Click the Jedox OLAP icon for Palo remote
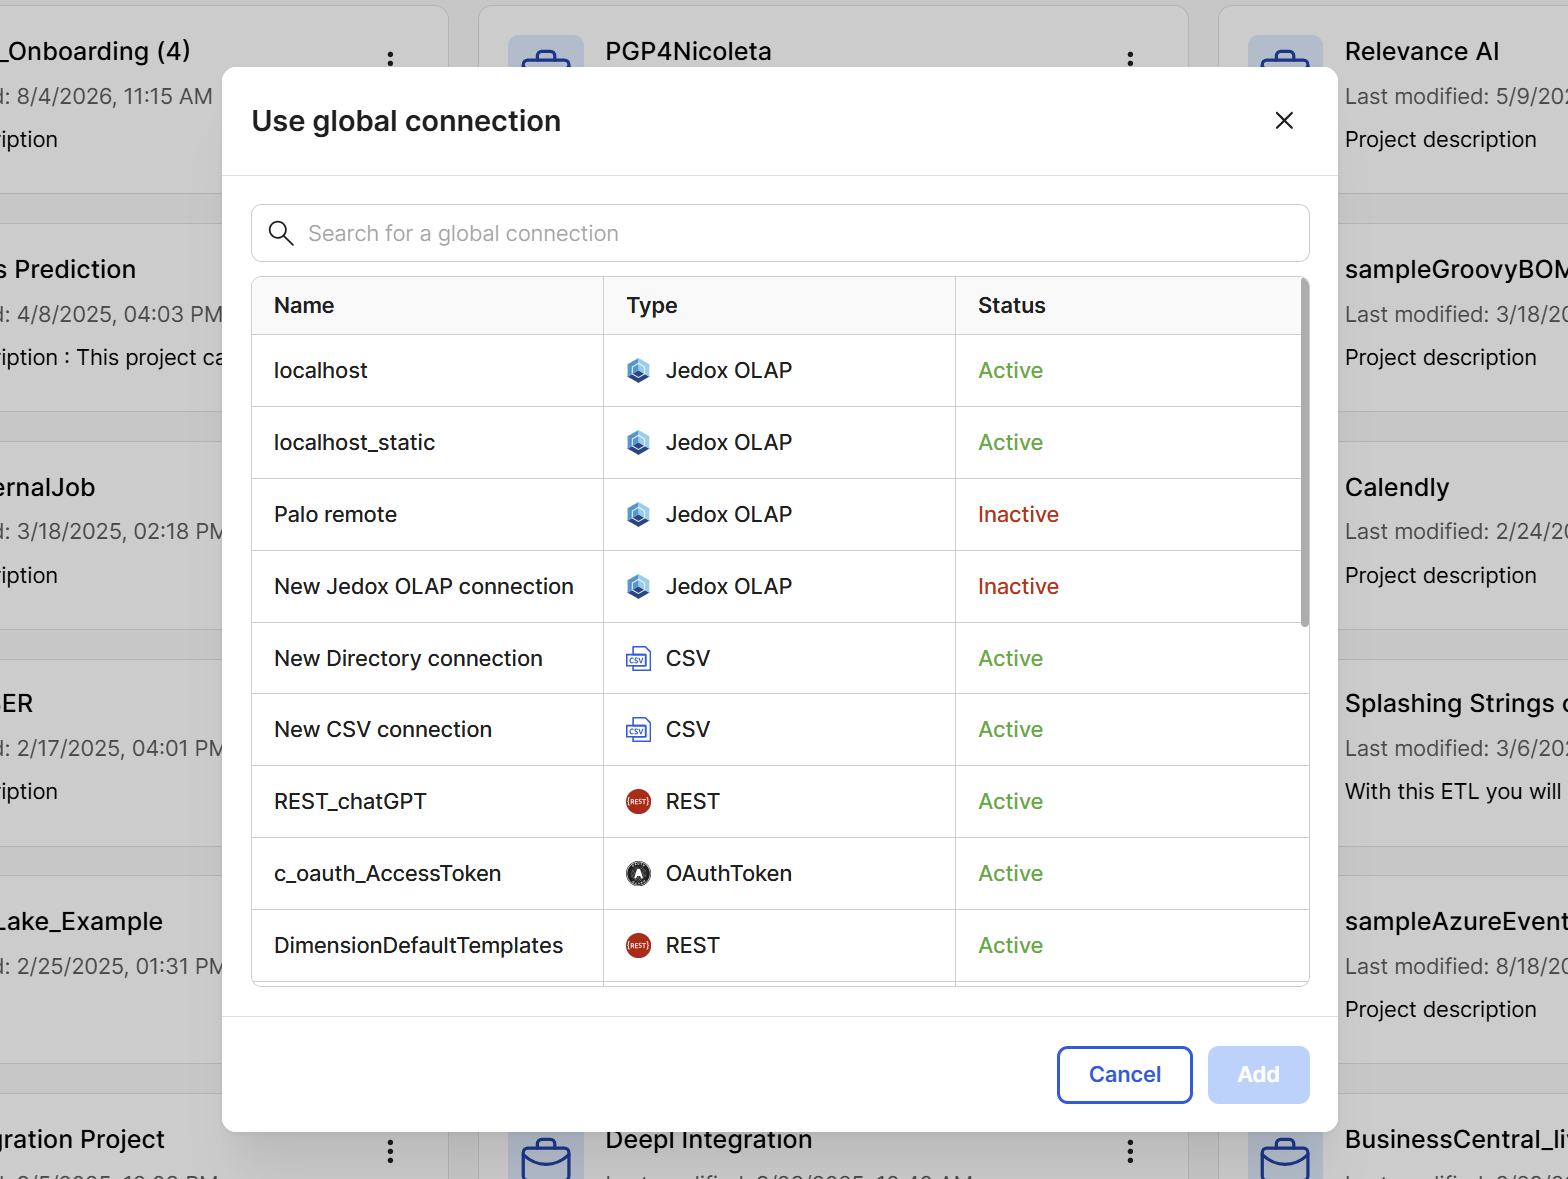The image size is (1568, 1179). [638, 514]
